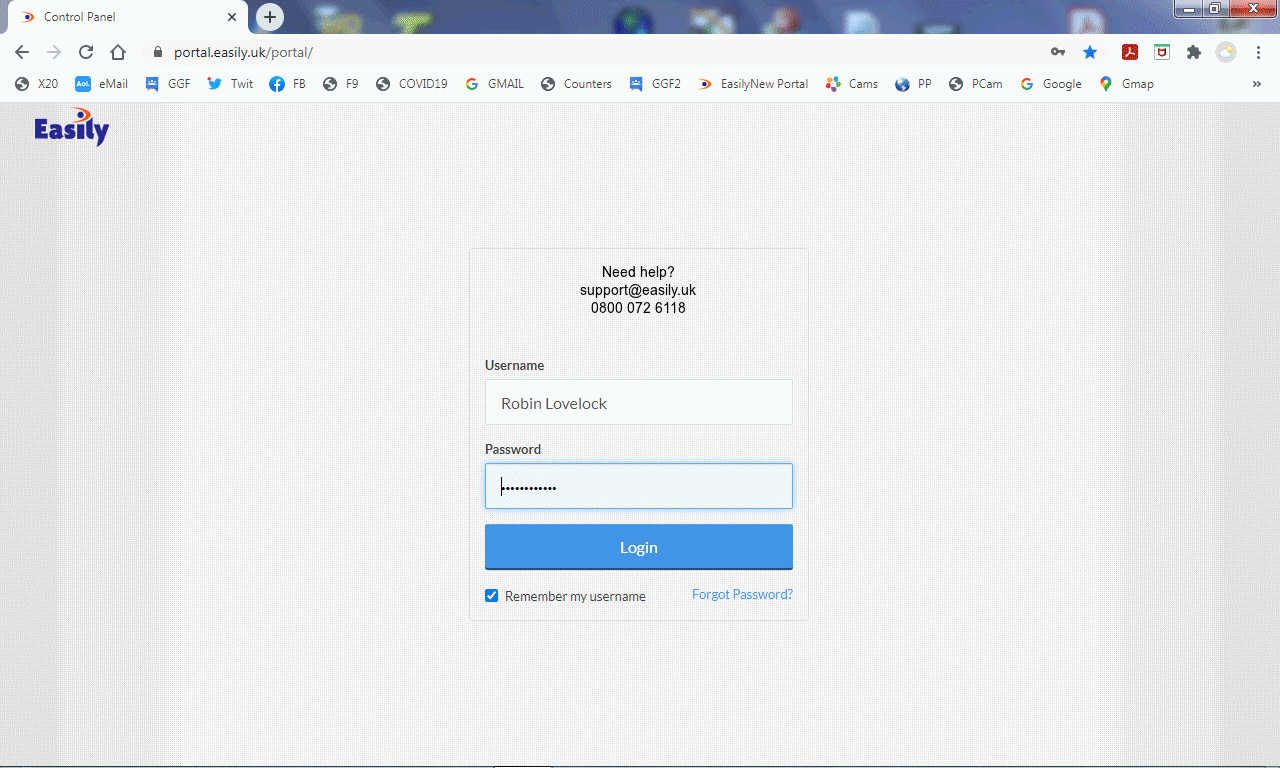1280x768 pixels.
Task: Open the browser profile avatar menu
Action: 1226,52
